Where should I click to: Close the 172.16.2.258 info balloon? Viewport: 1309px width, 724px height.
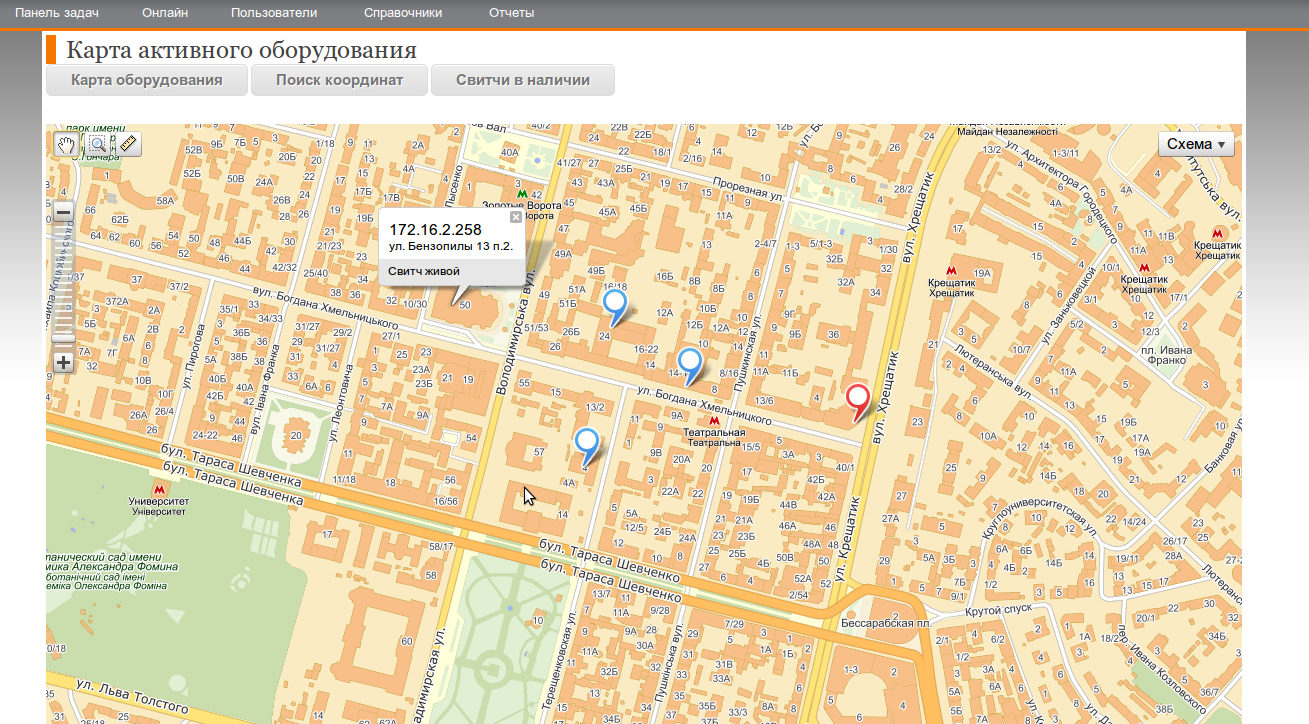tap(516, 217)
